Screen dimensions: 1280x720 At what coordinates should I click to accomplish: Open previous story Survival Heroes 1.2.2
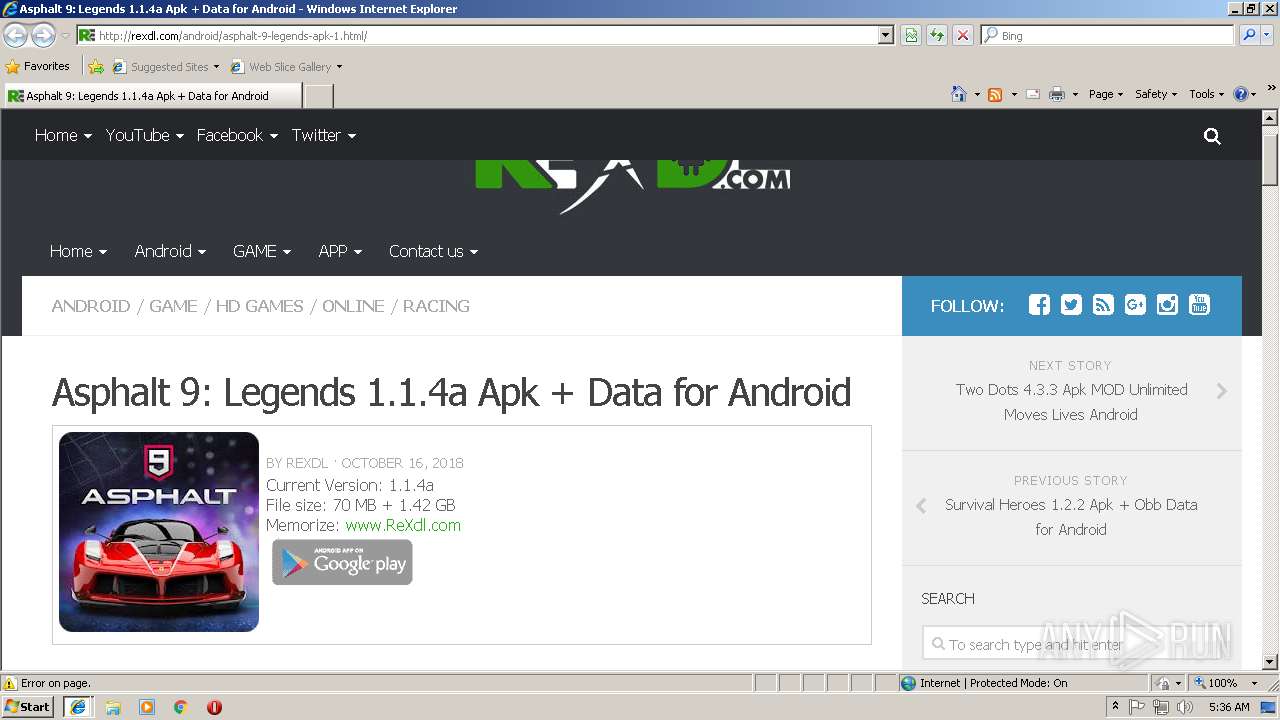(1071, 517)
